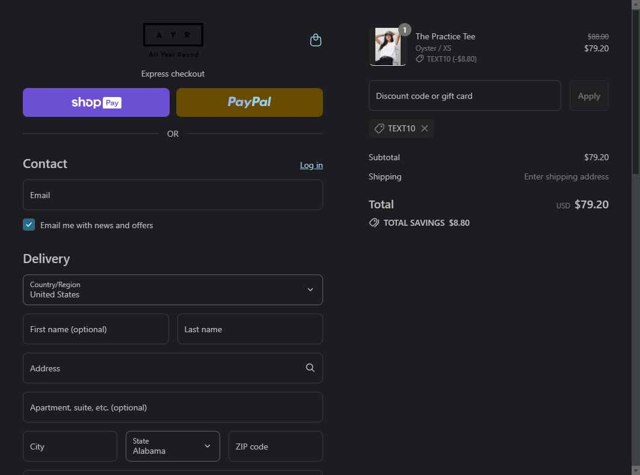The image size is (640, 475).
Task: Click the total savings tag icon
Action: [x=374, y=223]
